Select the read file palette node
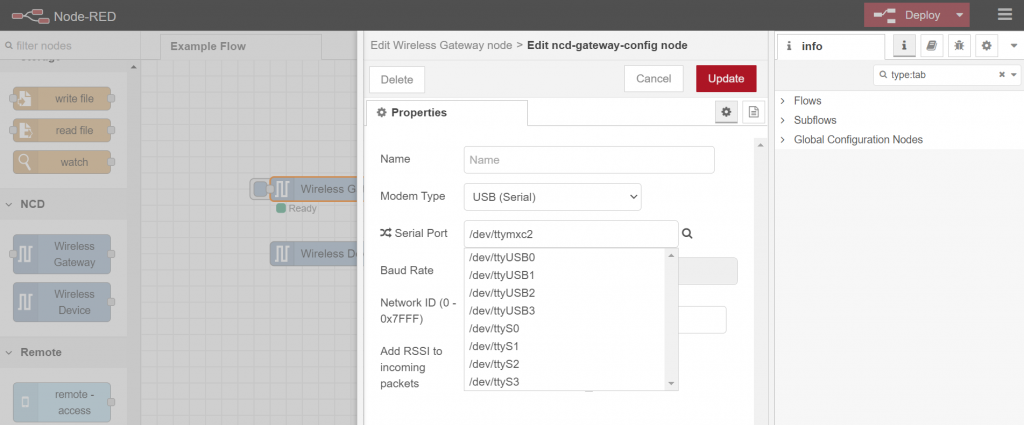1024x425 pixels. click(62, 130)
